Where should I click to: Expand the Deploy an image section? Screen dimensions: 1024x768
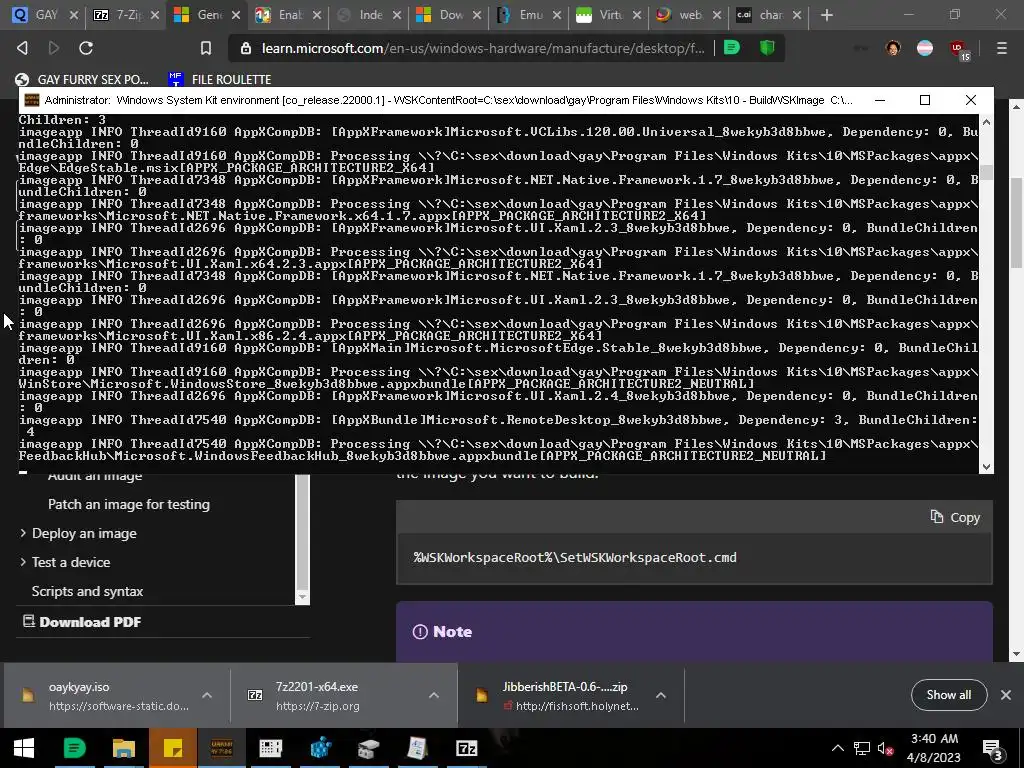(x=24, y=533)
